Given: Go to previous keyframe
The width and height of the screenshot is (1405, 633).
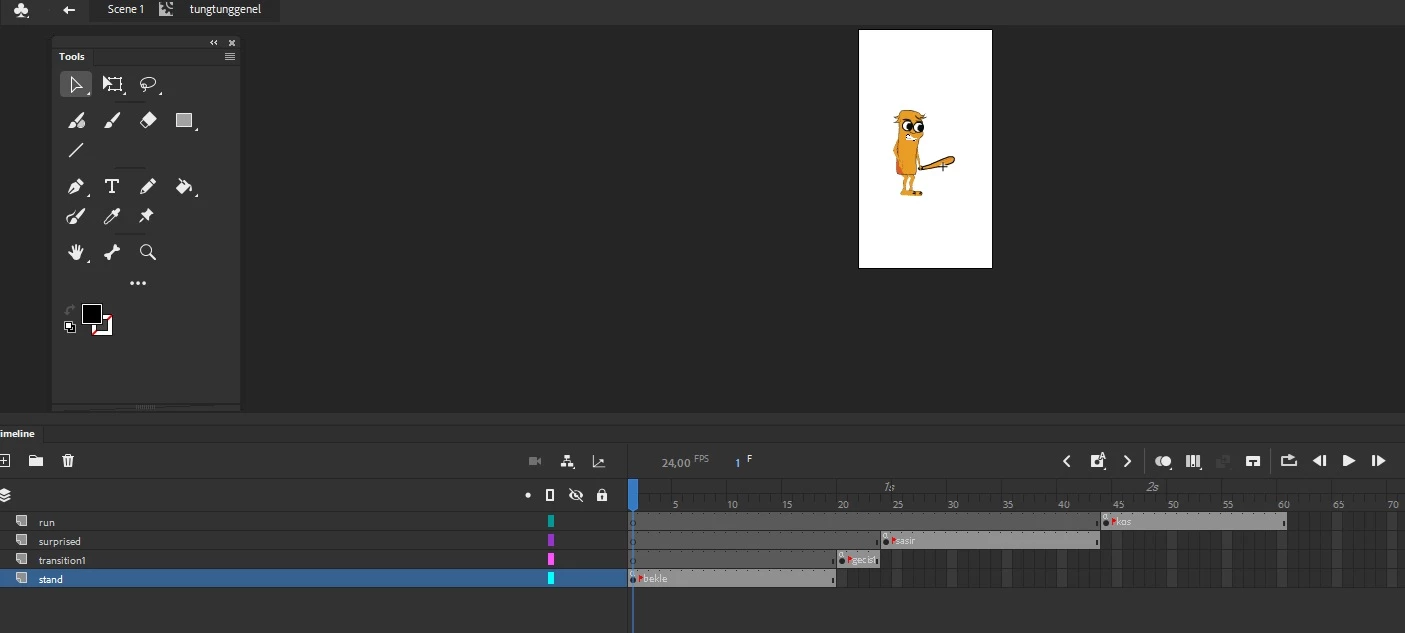Looking at the screenshot, I should point(1067,461).
